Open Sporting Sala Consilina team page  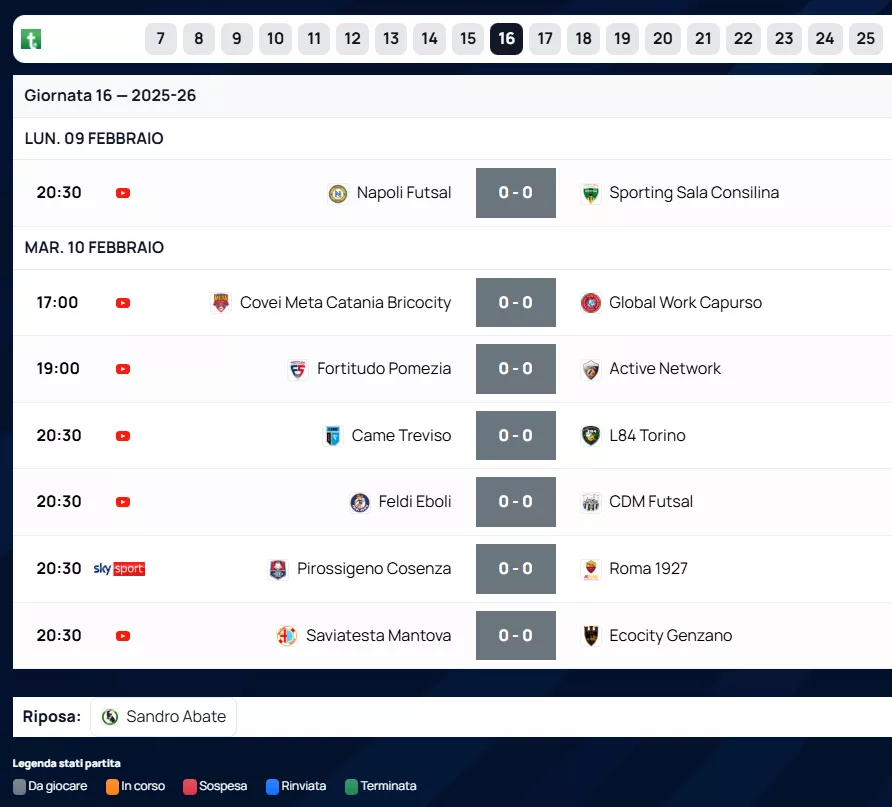click(693, 193)
